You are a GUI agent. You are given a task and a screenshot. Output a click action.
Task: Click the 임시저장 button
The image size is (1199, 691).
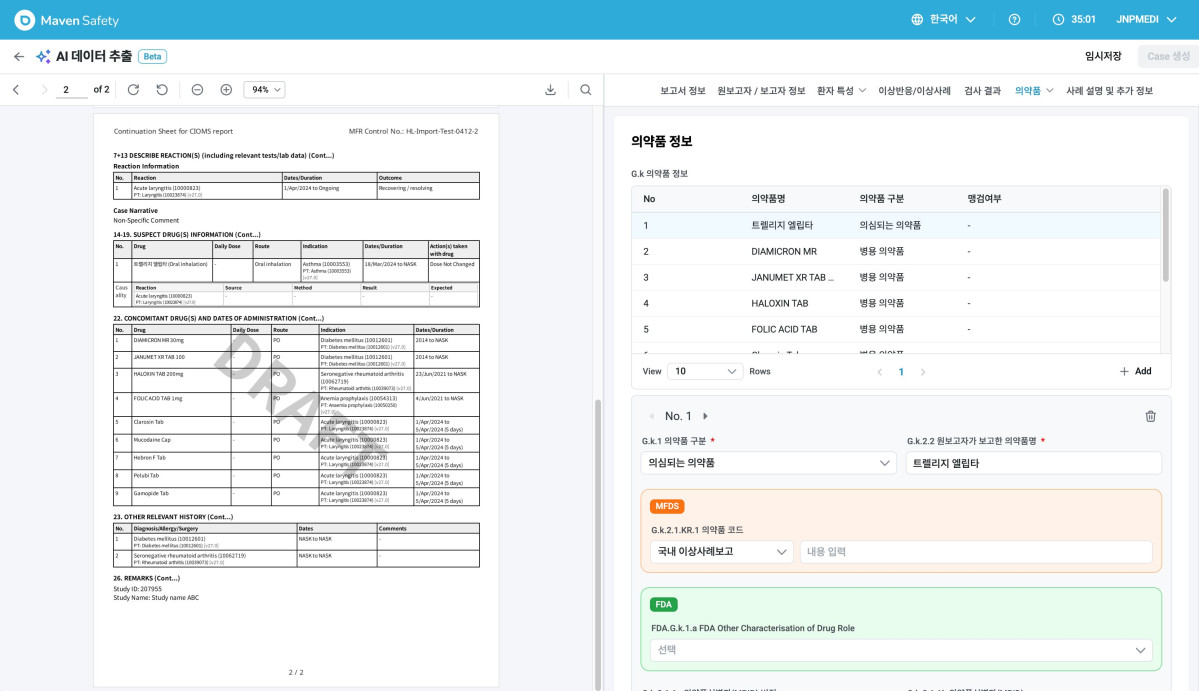pyautogui.click(x=1103, y=56)
